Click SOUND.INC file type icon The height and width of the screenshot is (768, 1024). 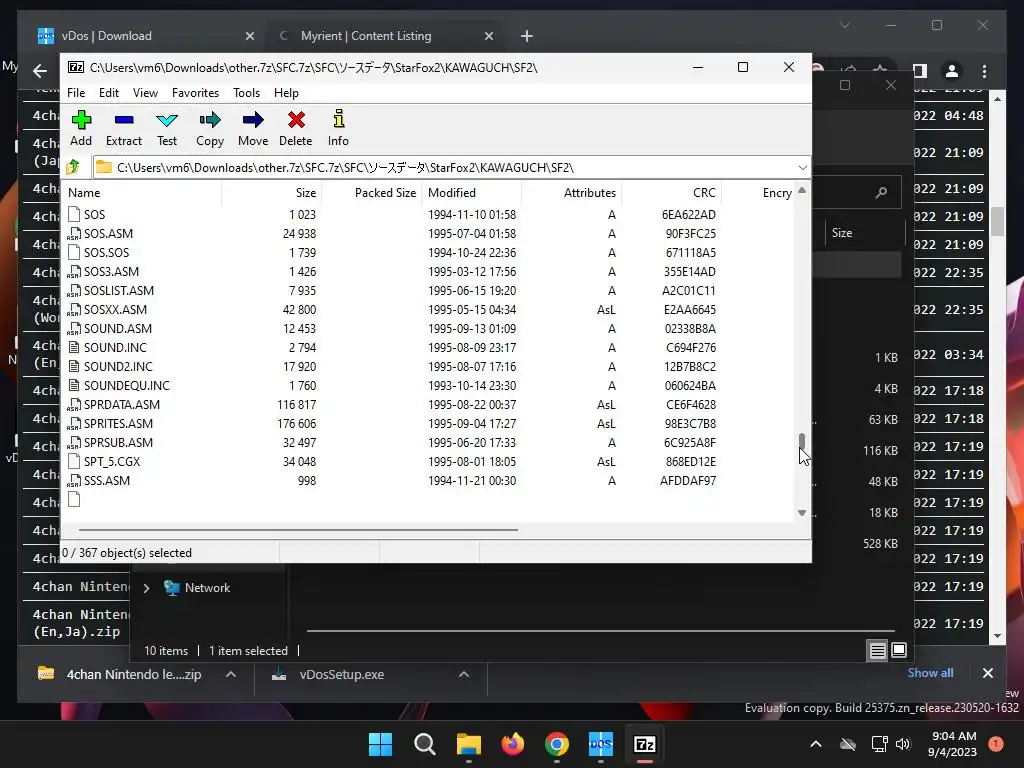[74, 347]
